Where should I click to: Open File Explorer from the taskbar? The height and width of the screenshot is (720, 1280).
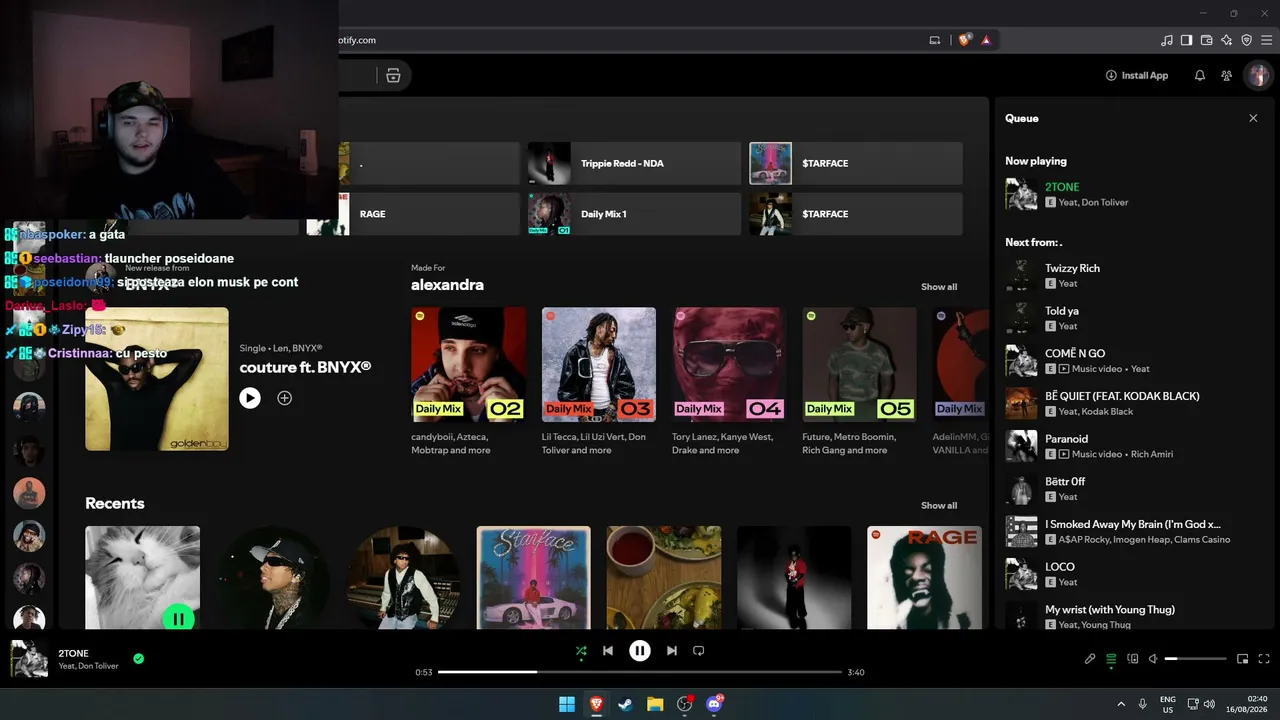(x=655, y=704)
